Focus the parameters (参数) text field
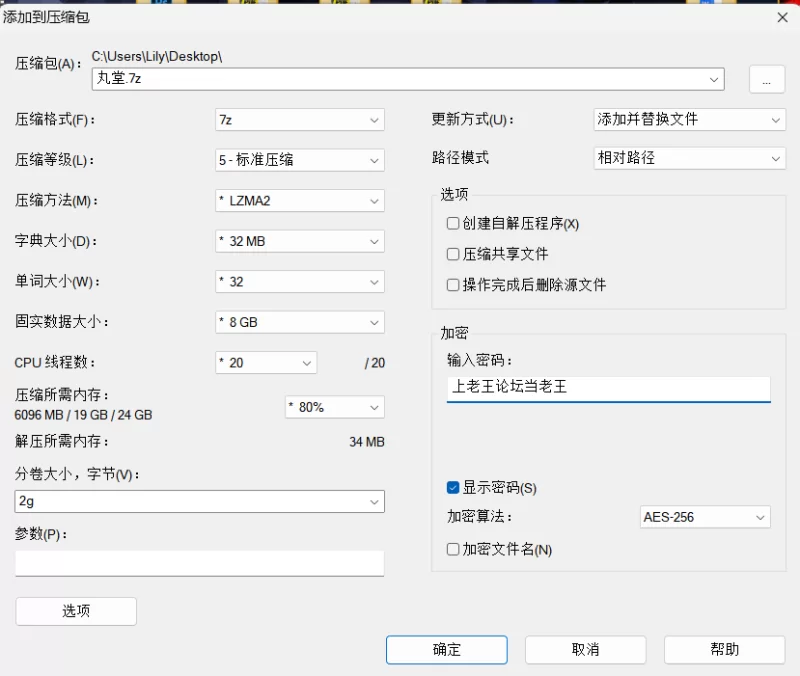The image size is (800, 676). 199,563
